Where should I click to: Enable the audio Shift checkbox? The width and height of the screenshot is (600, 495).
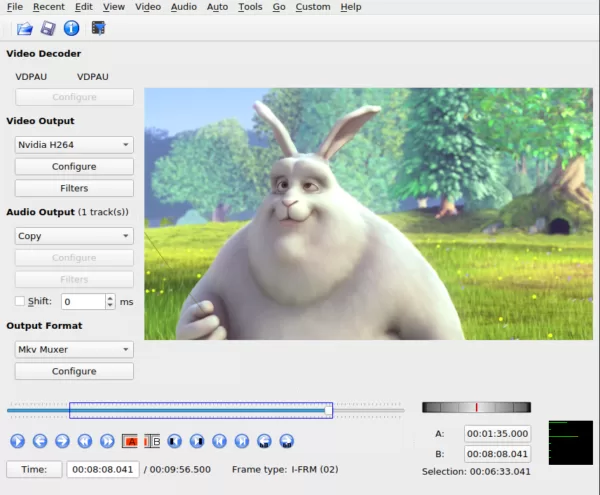[x=20, y=301]
